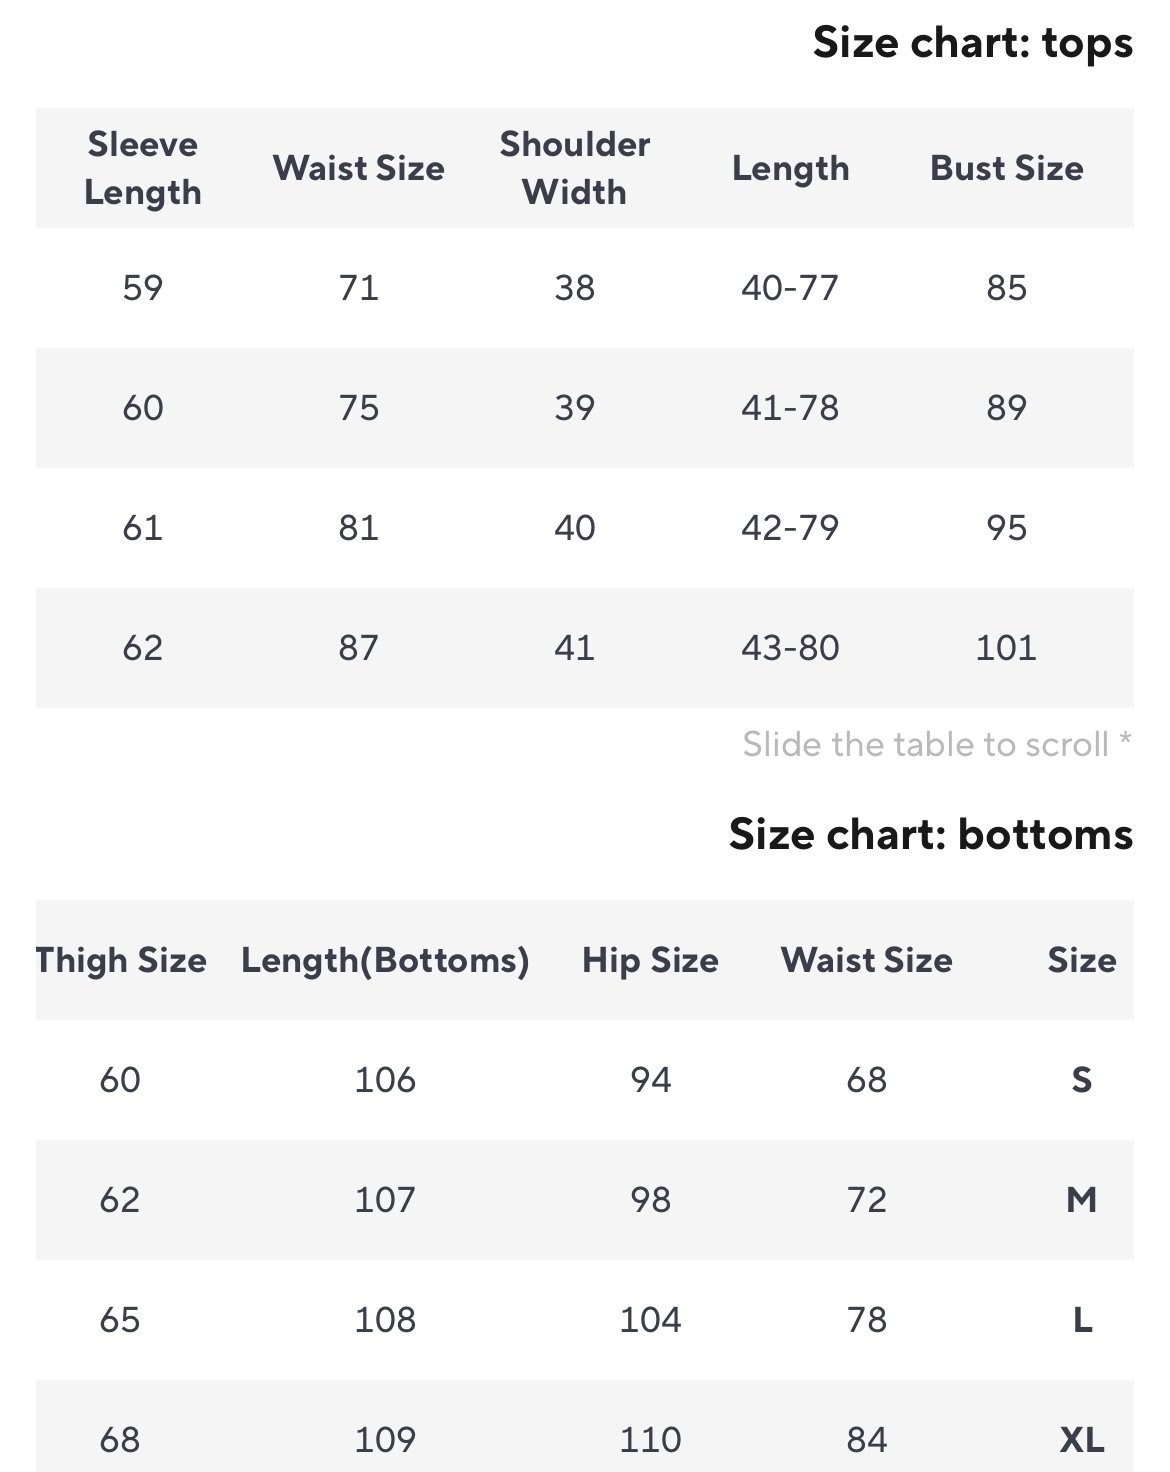Click the 'Size chart: bottoms' heading
1170x1472 pixels.
[930, 834]
